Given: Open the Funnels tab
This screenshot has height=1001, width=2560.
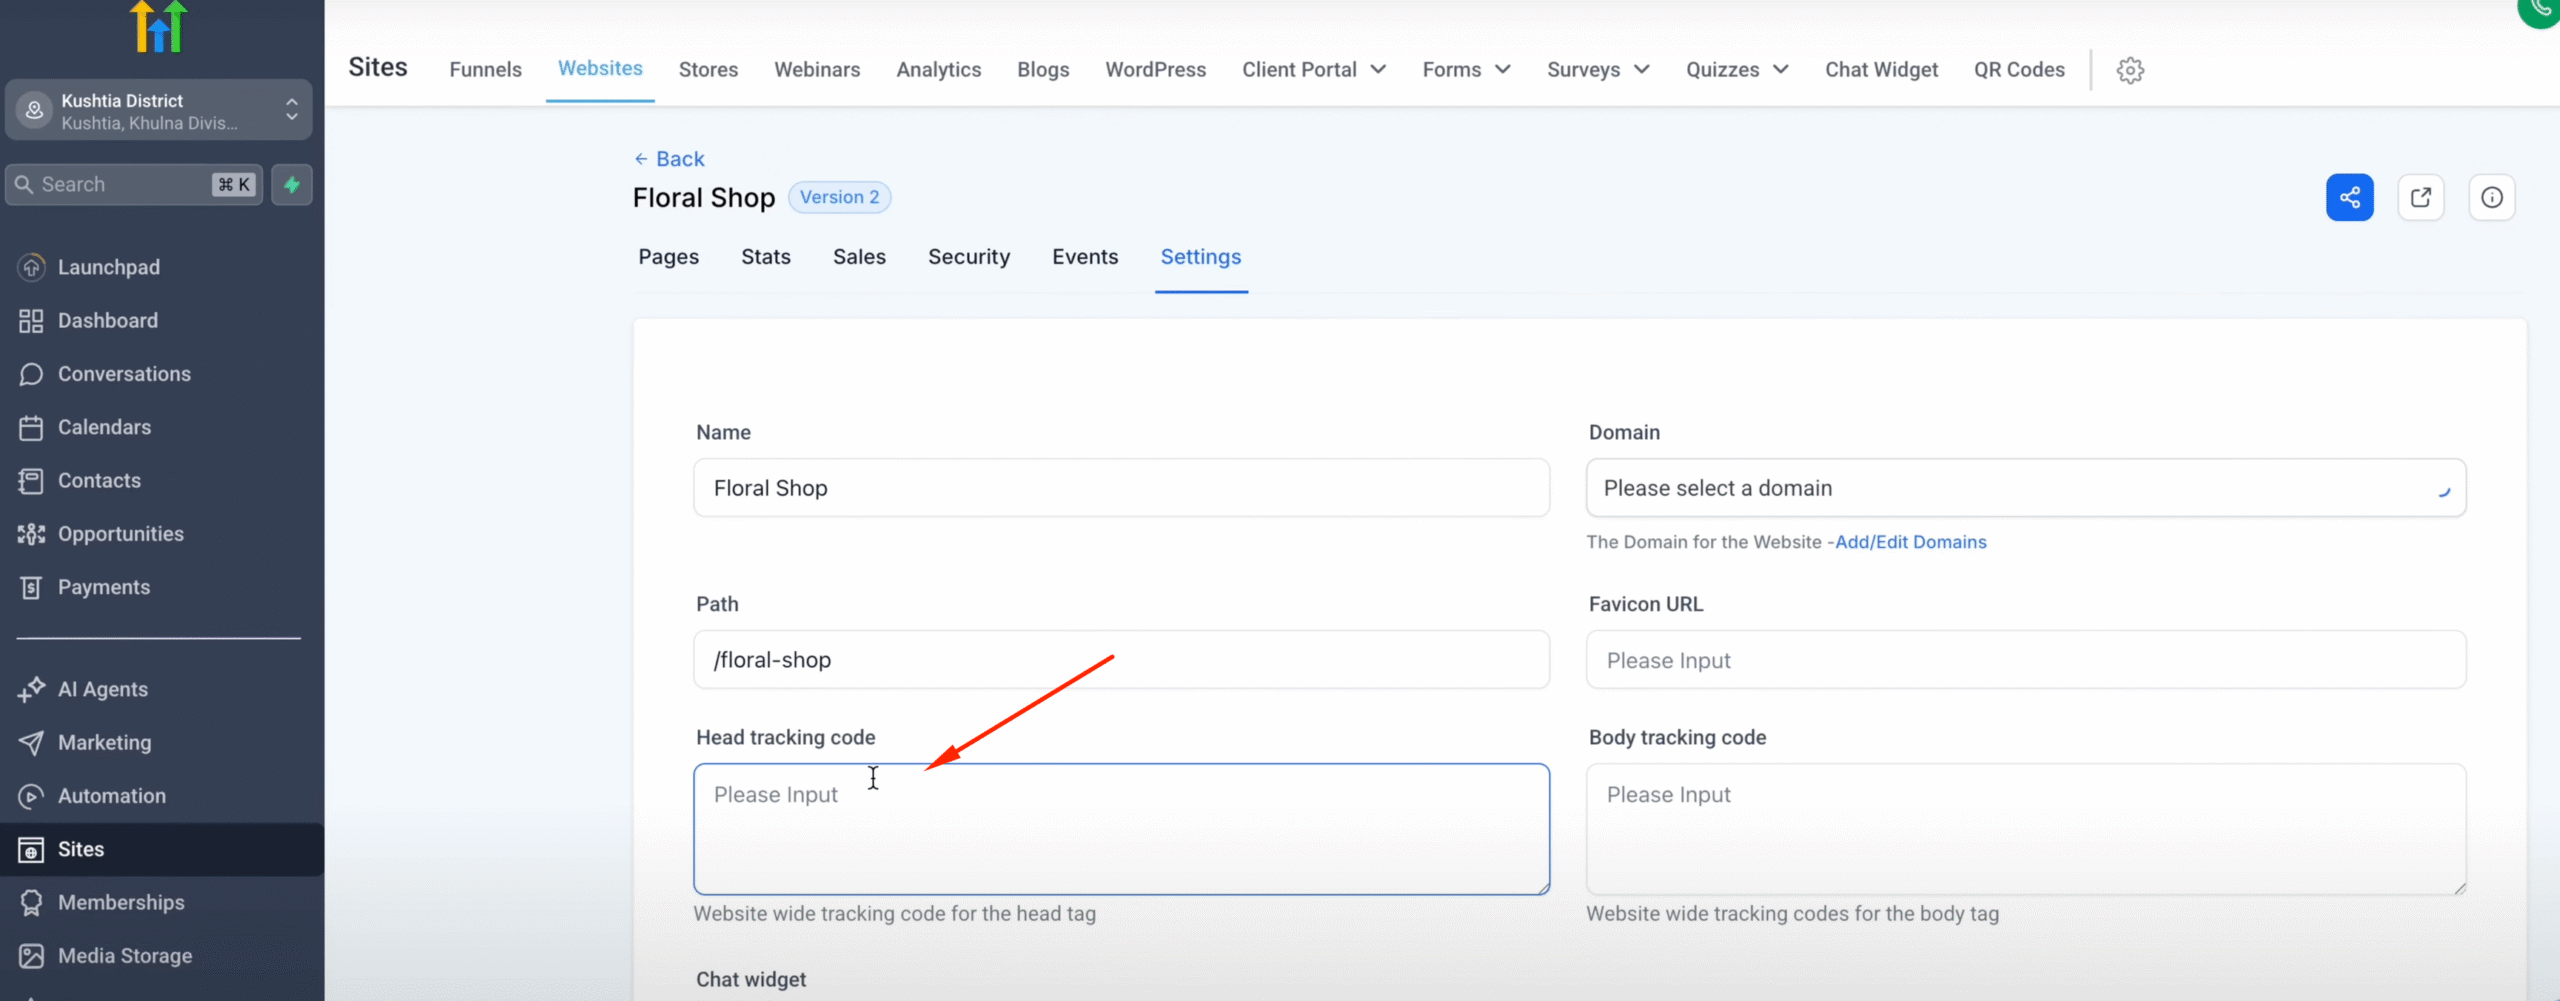Looking at the screenshot, I should pos(485,69).
